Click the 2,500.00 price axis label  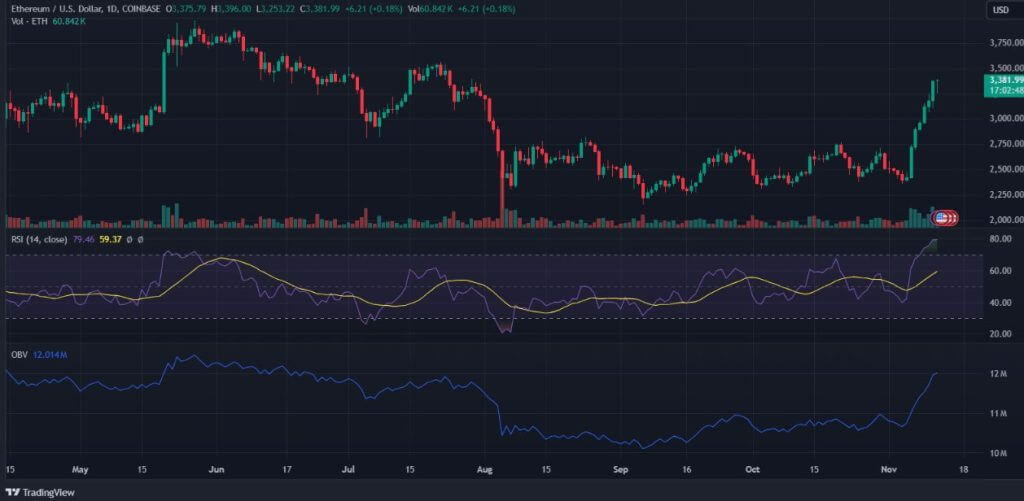1006,169
